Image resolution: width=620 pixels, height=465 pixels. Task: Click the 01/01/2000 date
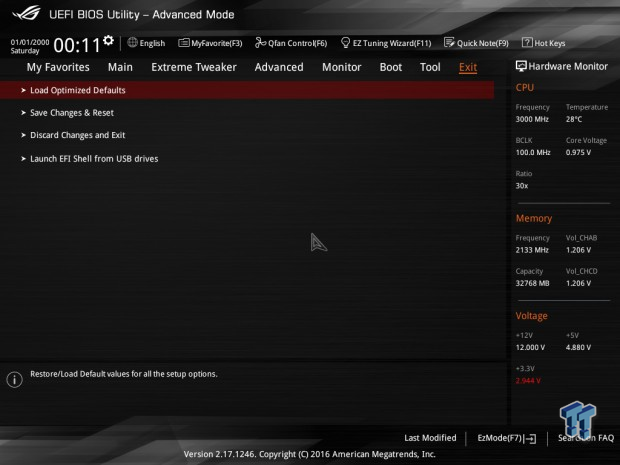tap(30, 42)
